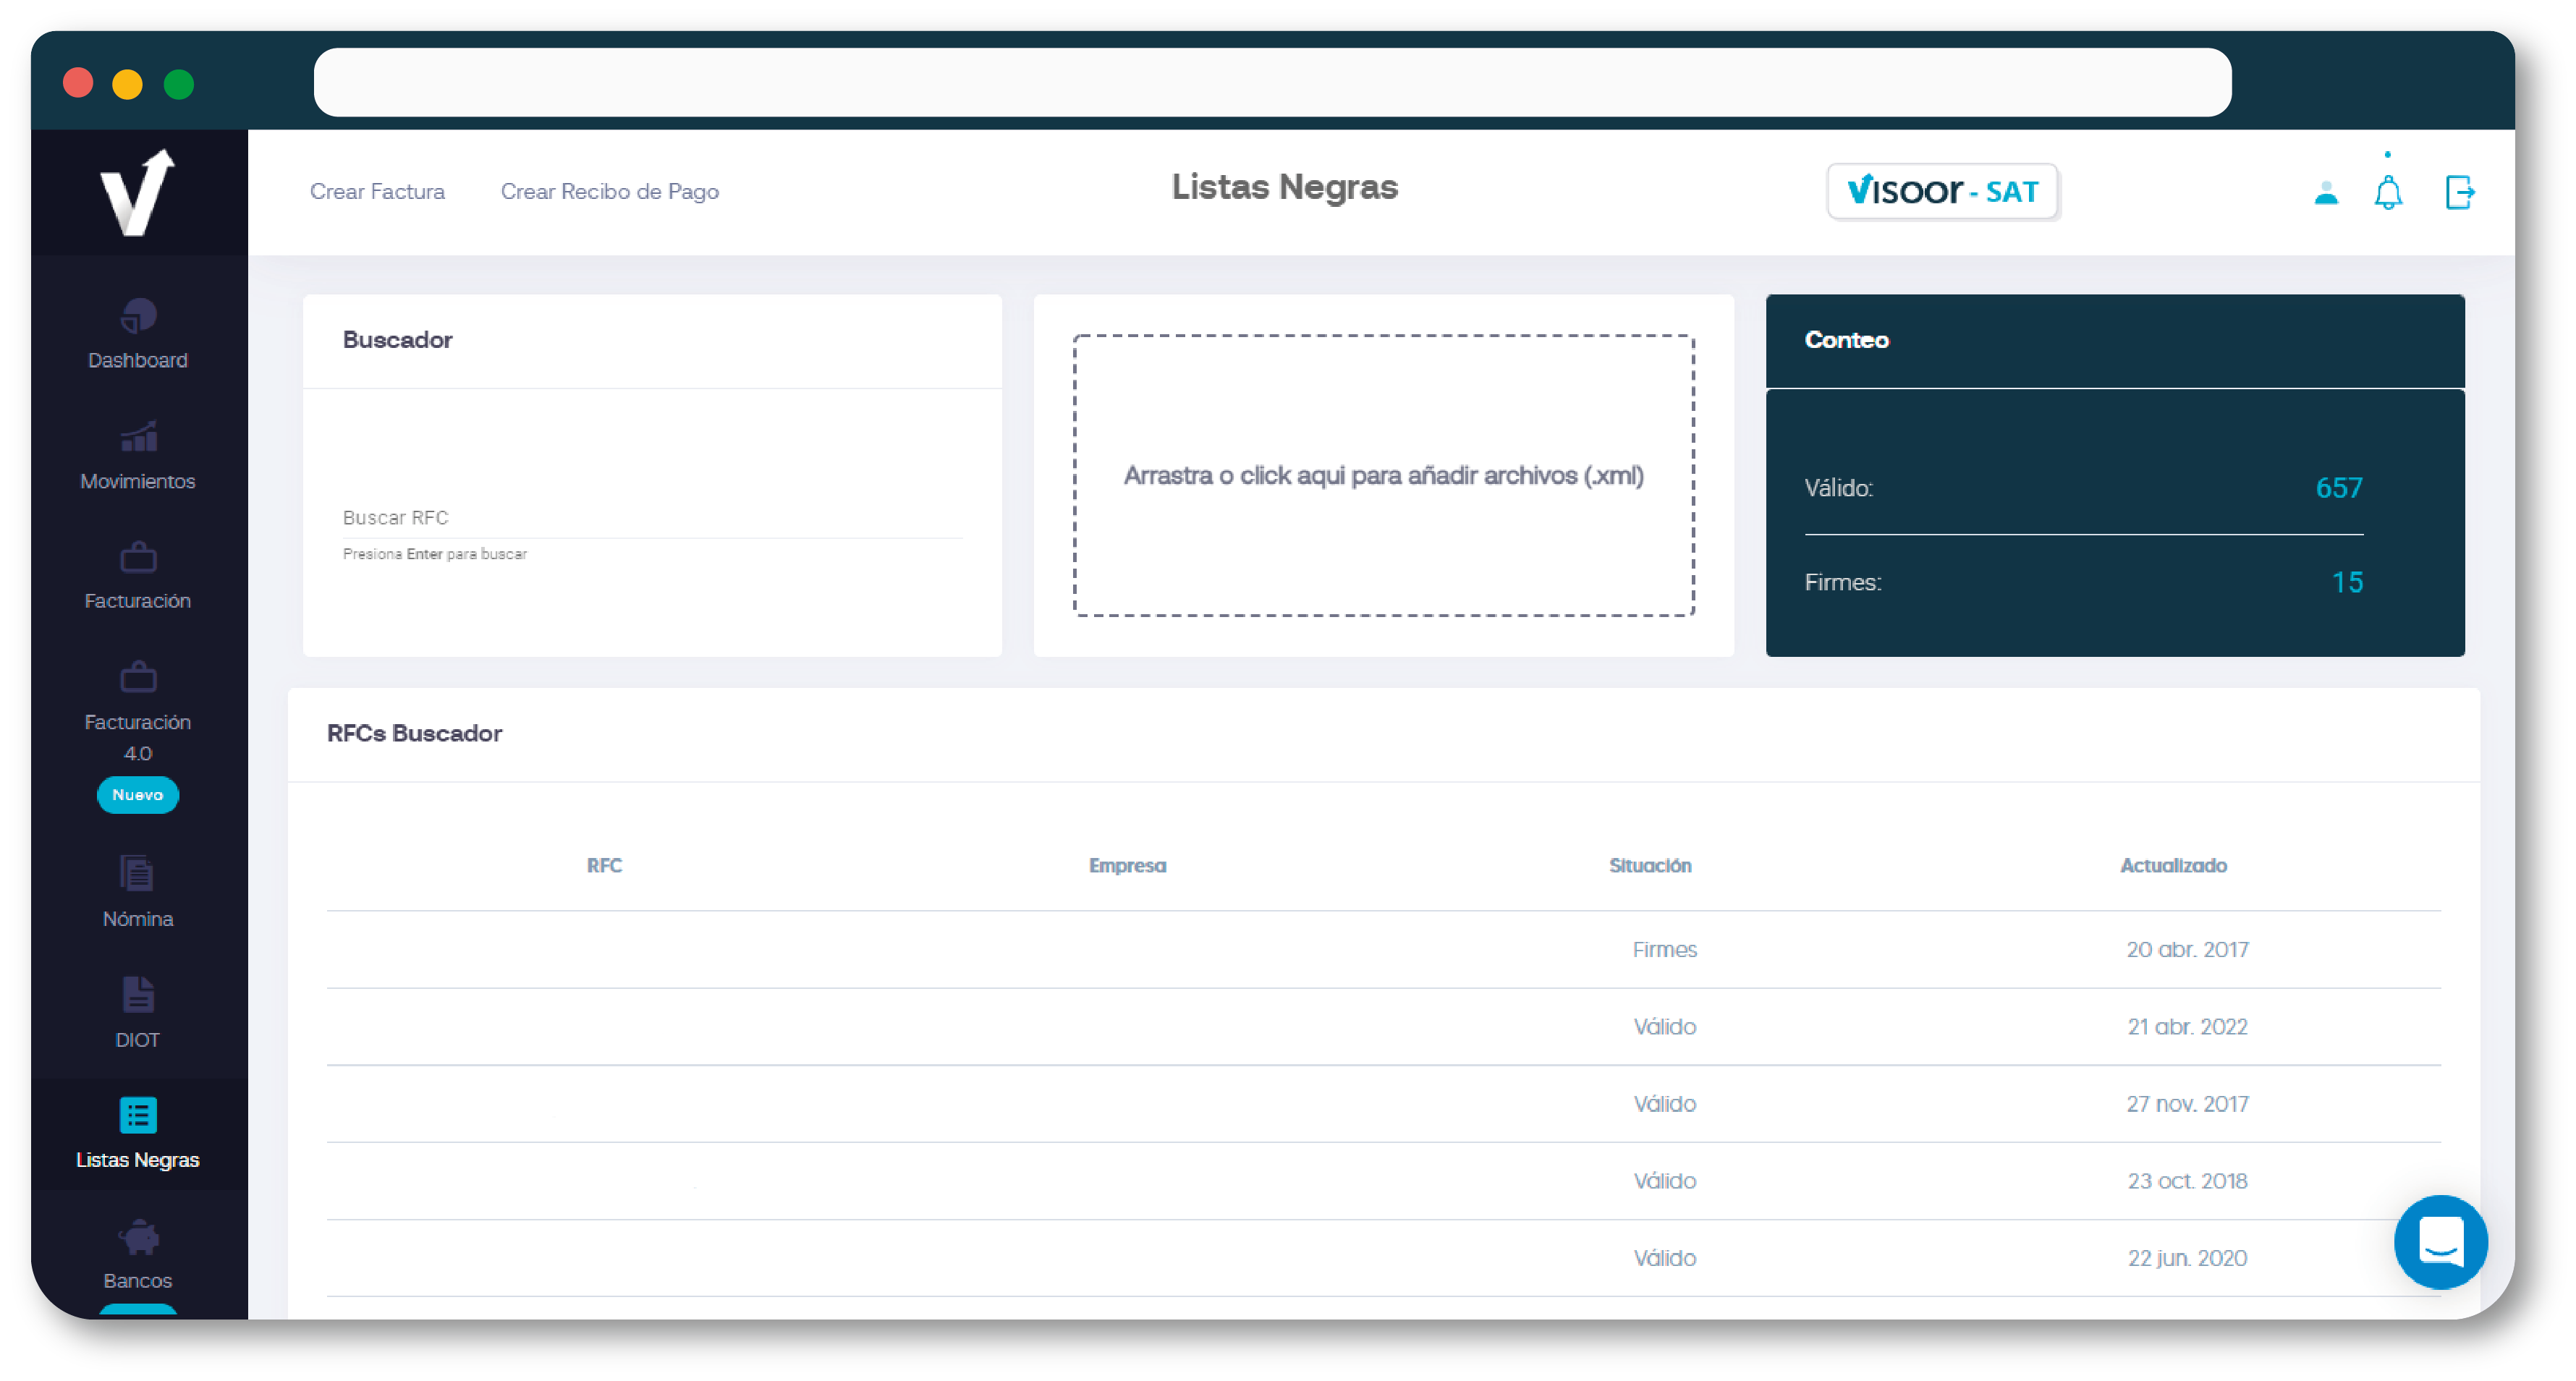This screenshot has width=2576, height=1381.
Task: Click the yellow minimize window button
Action: pos(127,83)
